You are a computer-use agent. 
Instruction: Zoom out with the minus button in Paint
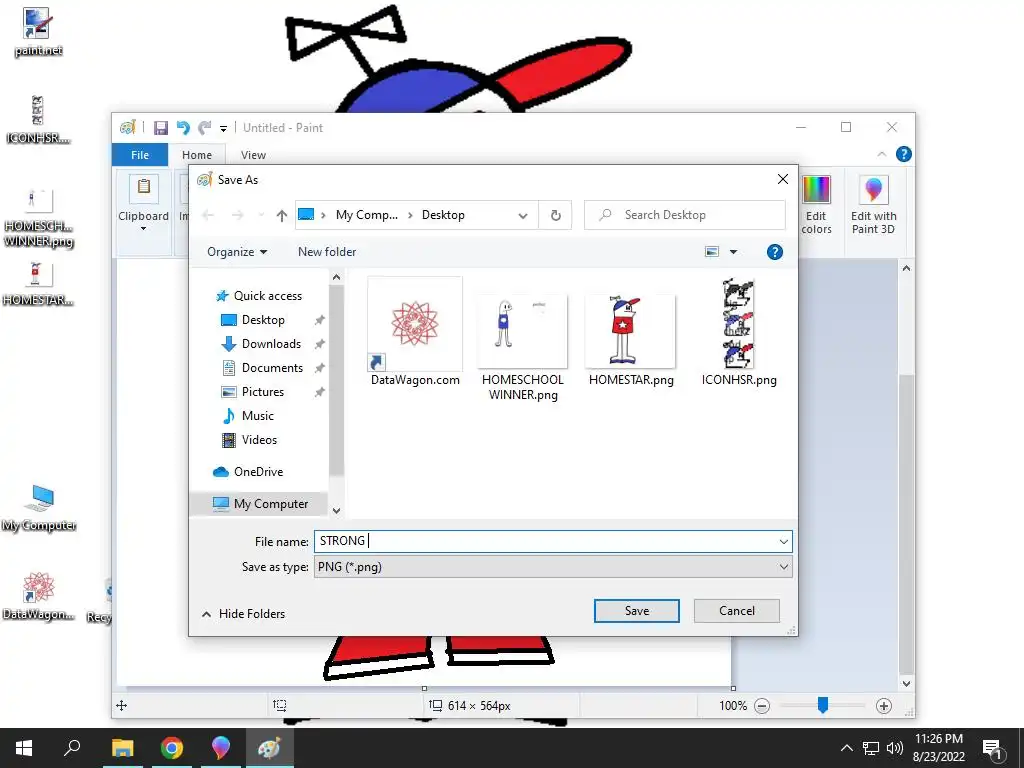click(761, 706)
